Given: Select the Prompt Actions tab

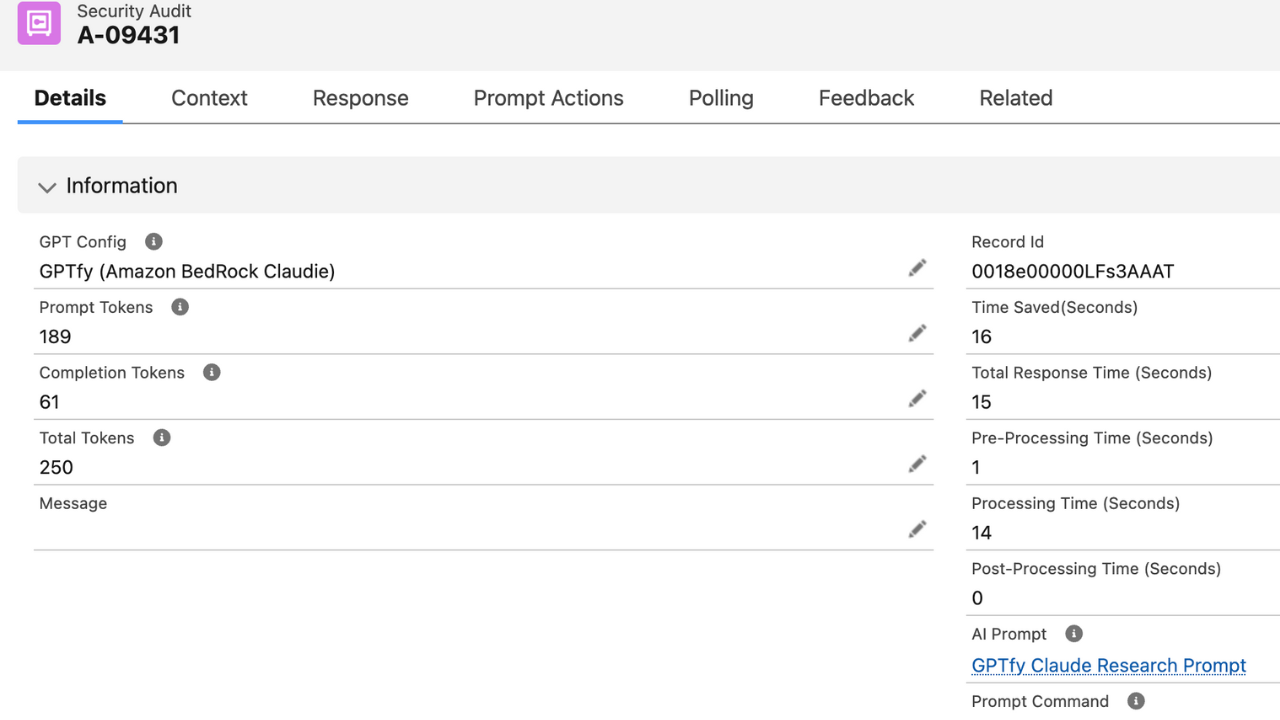Looking at the screenshot, I should tap(548, 97).
